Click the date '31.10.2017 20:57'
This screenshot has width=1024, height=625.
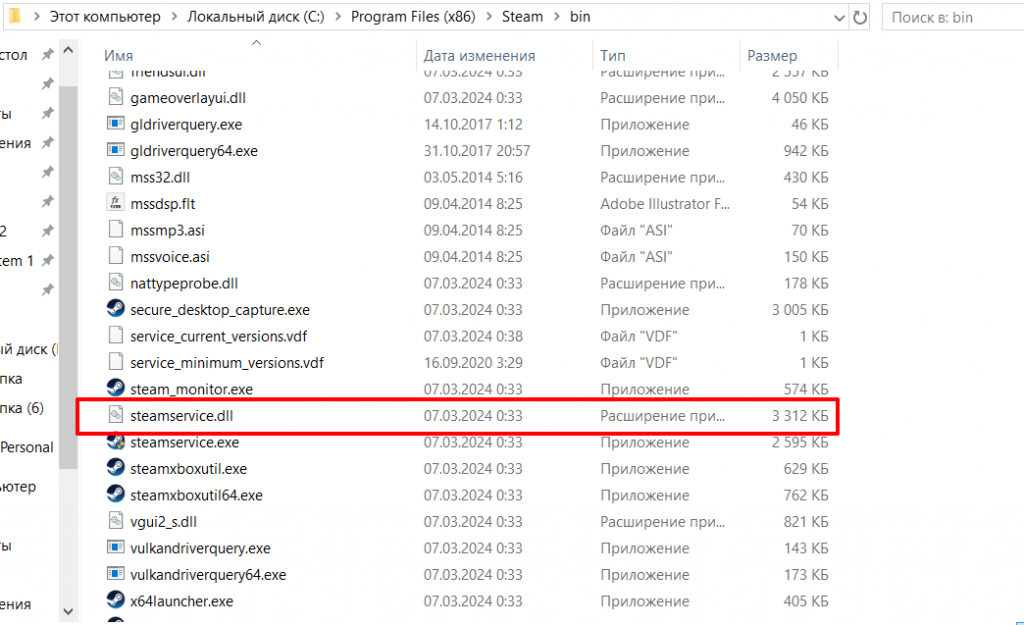click(x=477, y=151)
